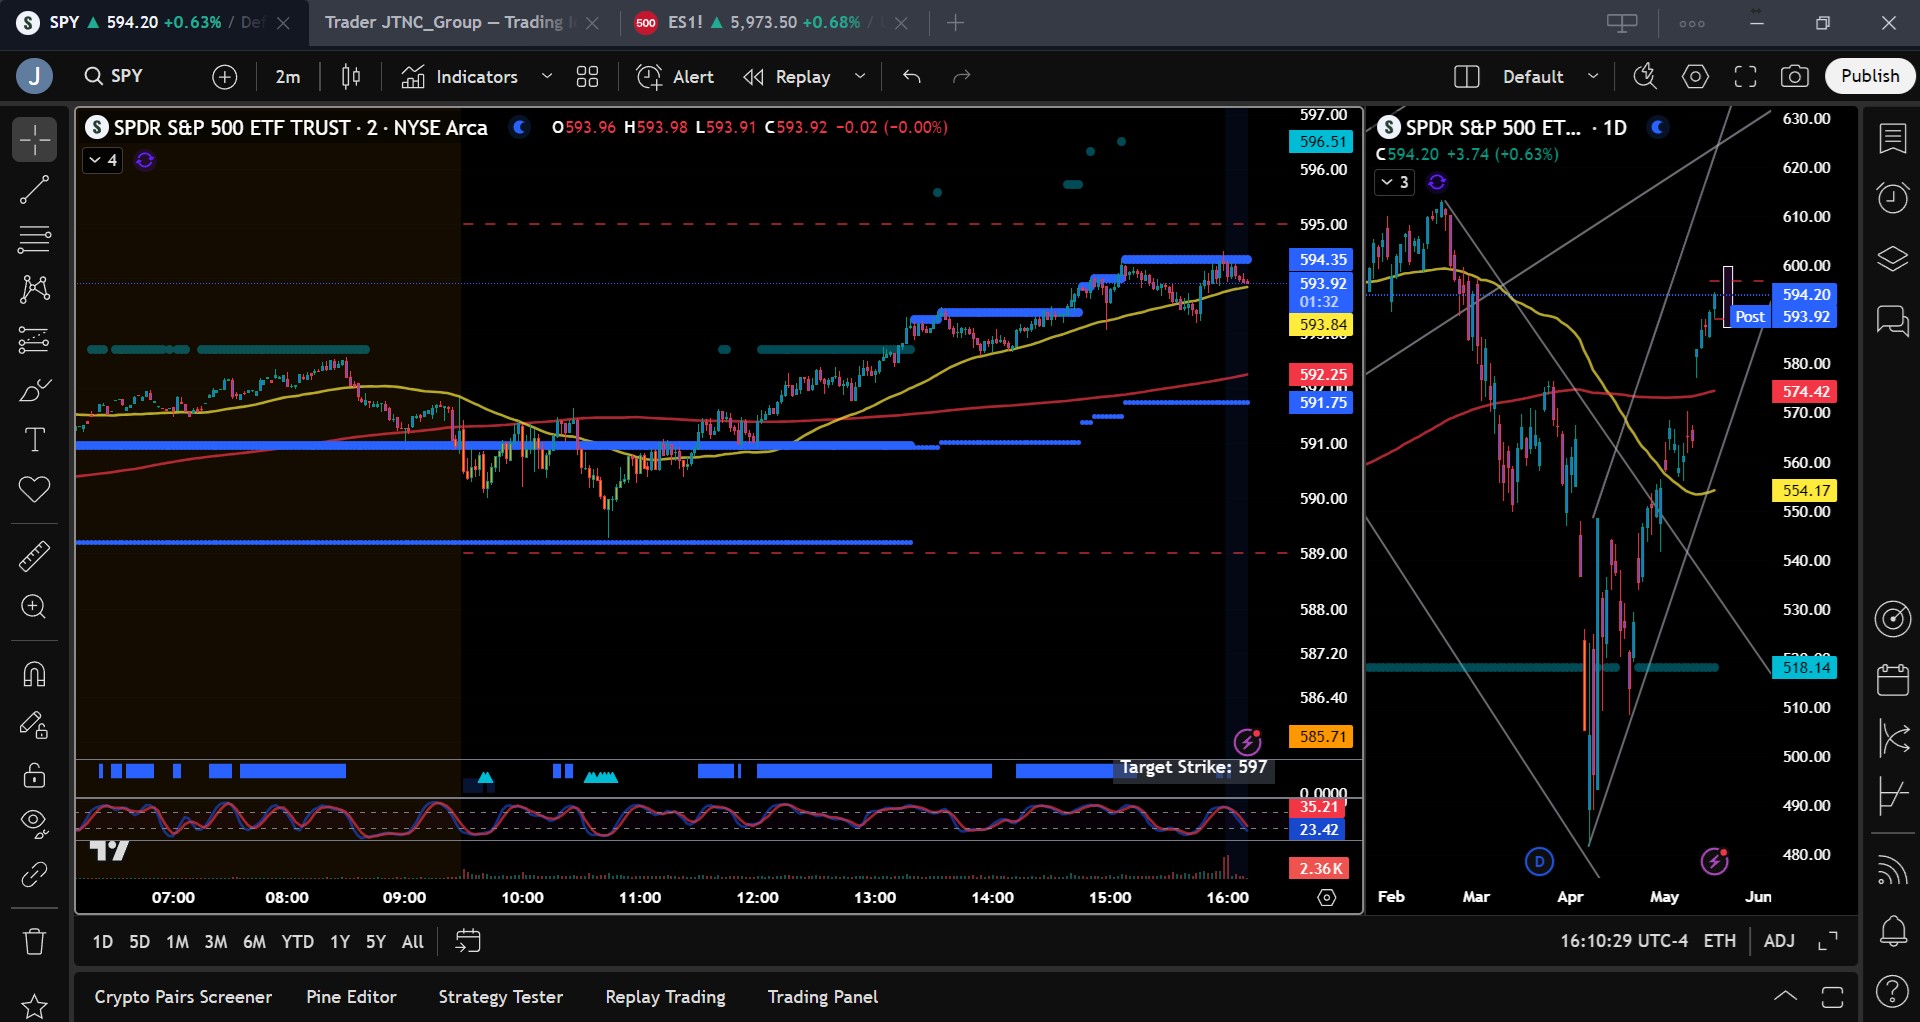
Task: Select the text annotation tool
Action: (34, 440)
